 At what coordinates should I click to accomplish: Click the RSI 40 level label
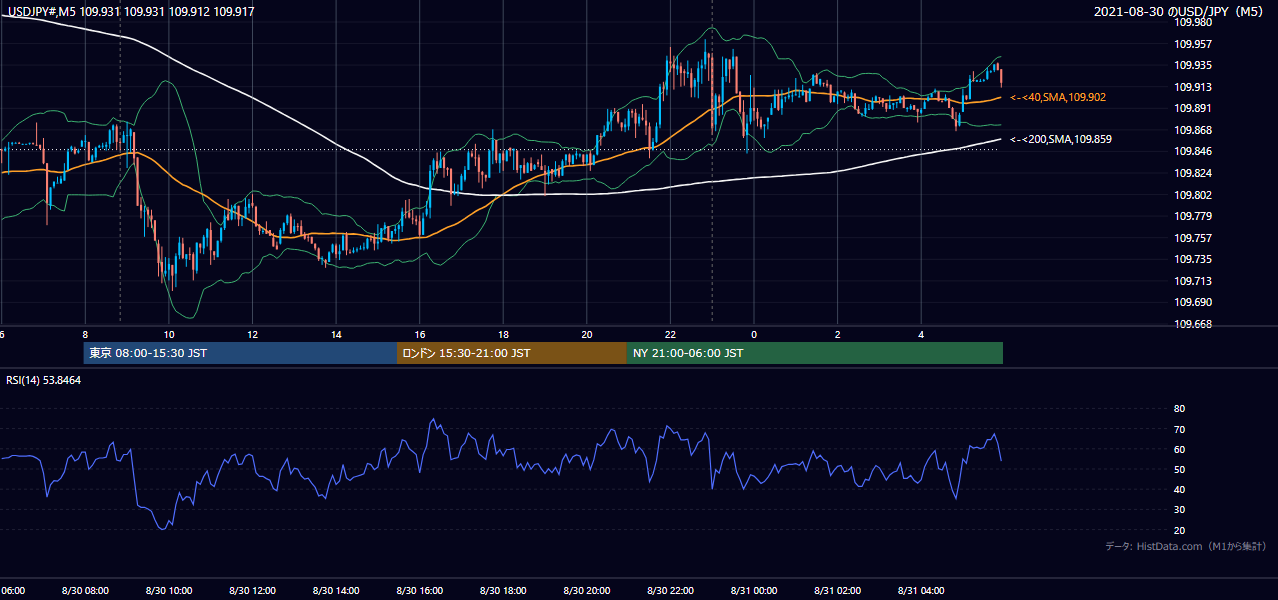coord(1179,490)
